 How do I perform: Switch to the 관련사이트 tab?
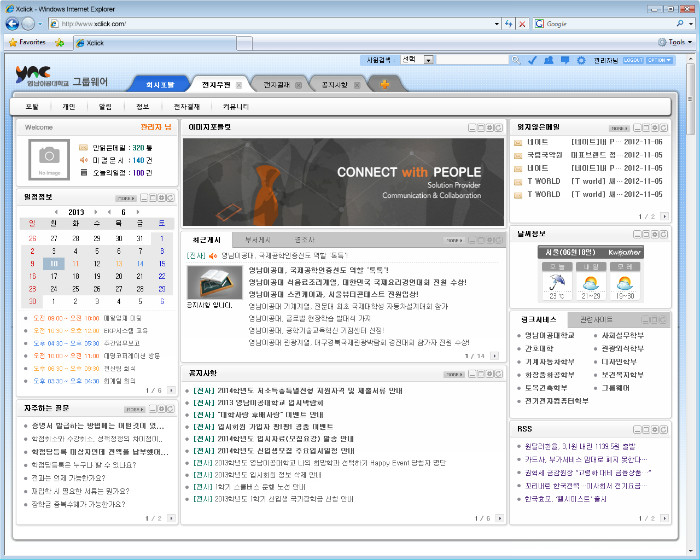pos(596,320)
